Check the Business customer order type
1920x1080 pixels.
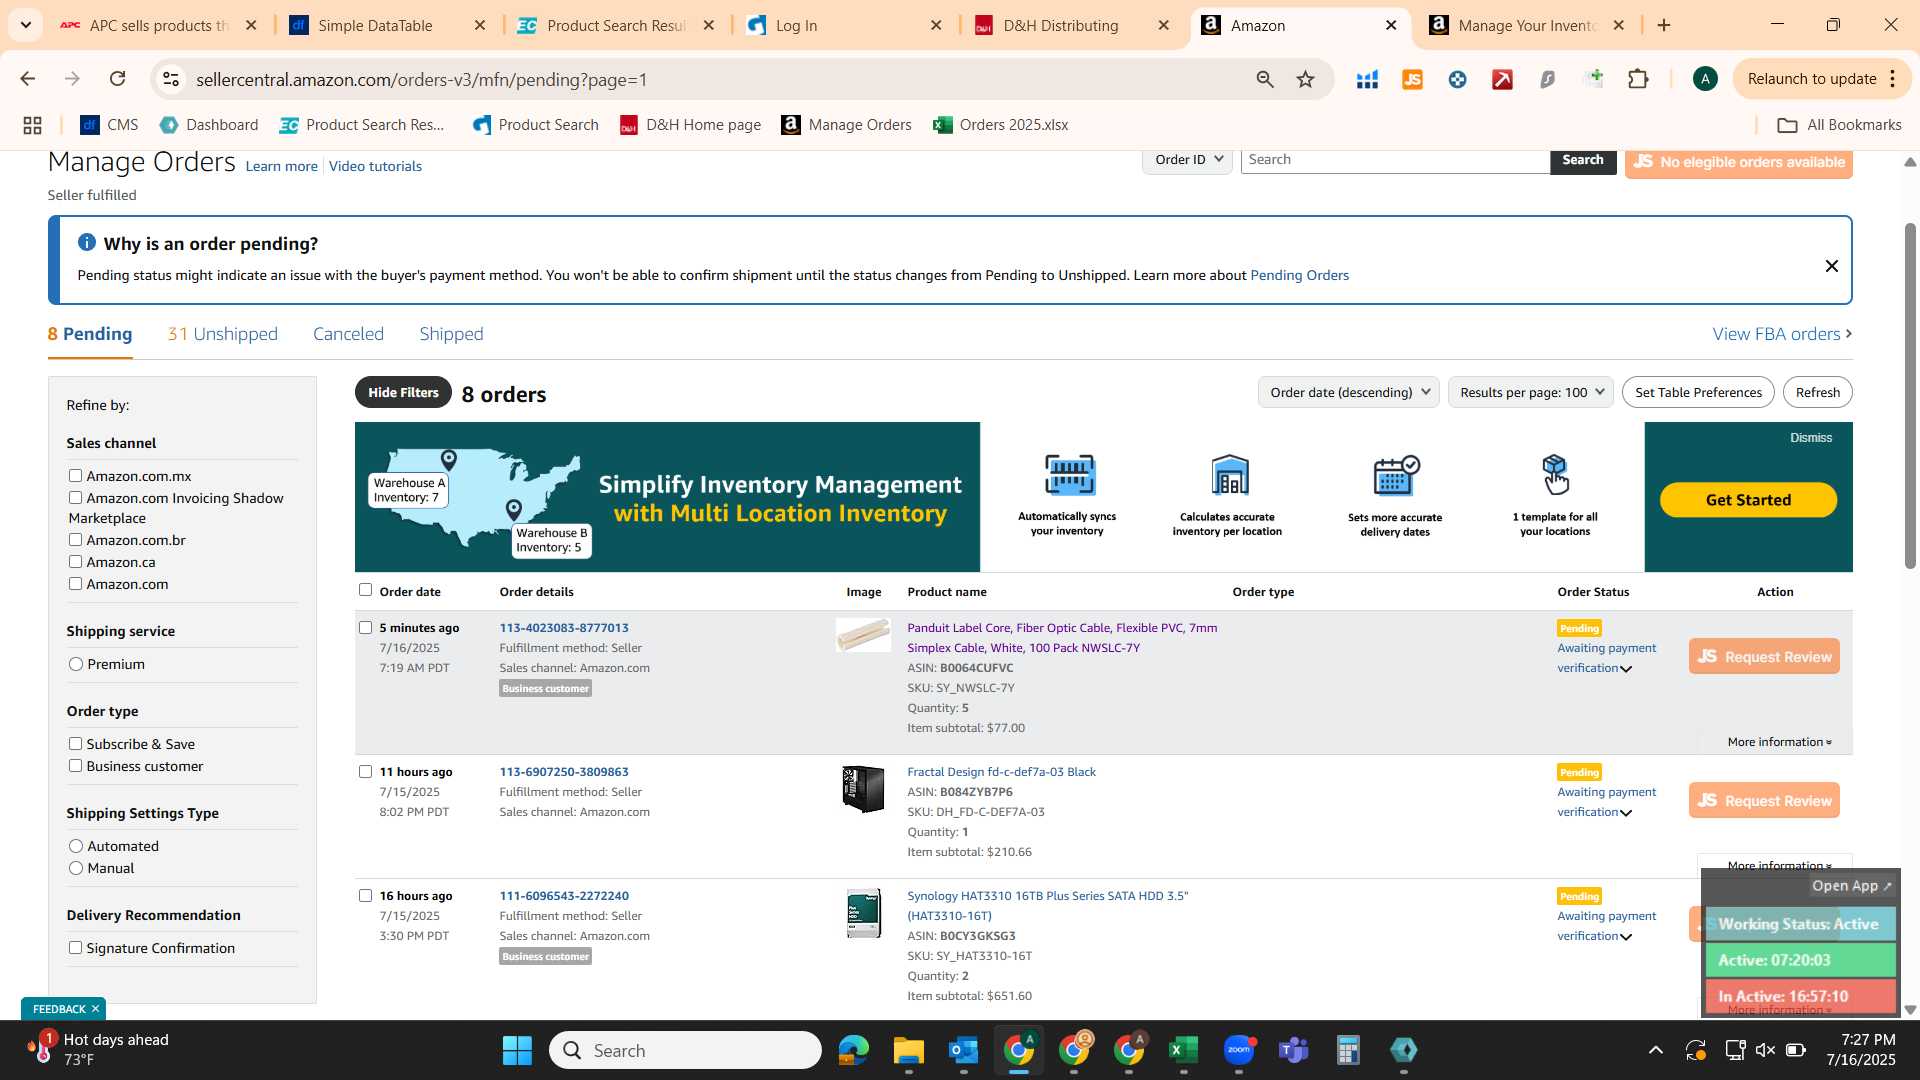coord(75,766)
